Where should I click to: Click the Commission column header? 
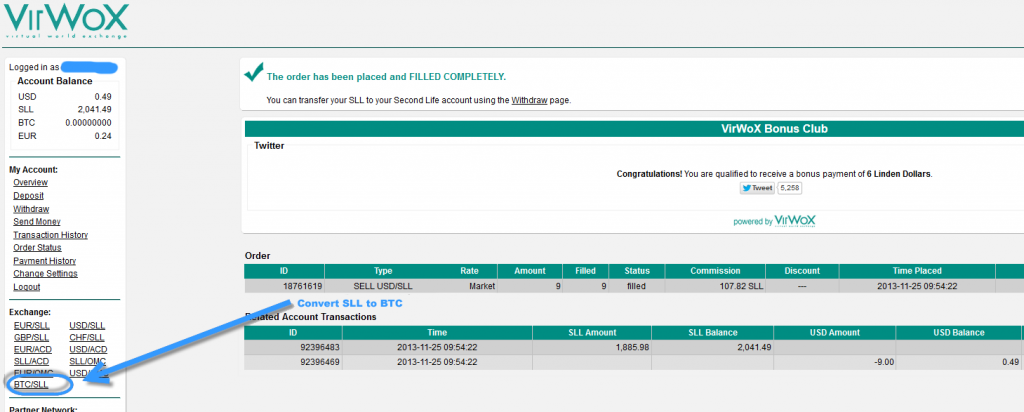point(716,270)
